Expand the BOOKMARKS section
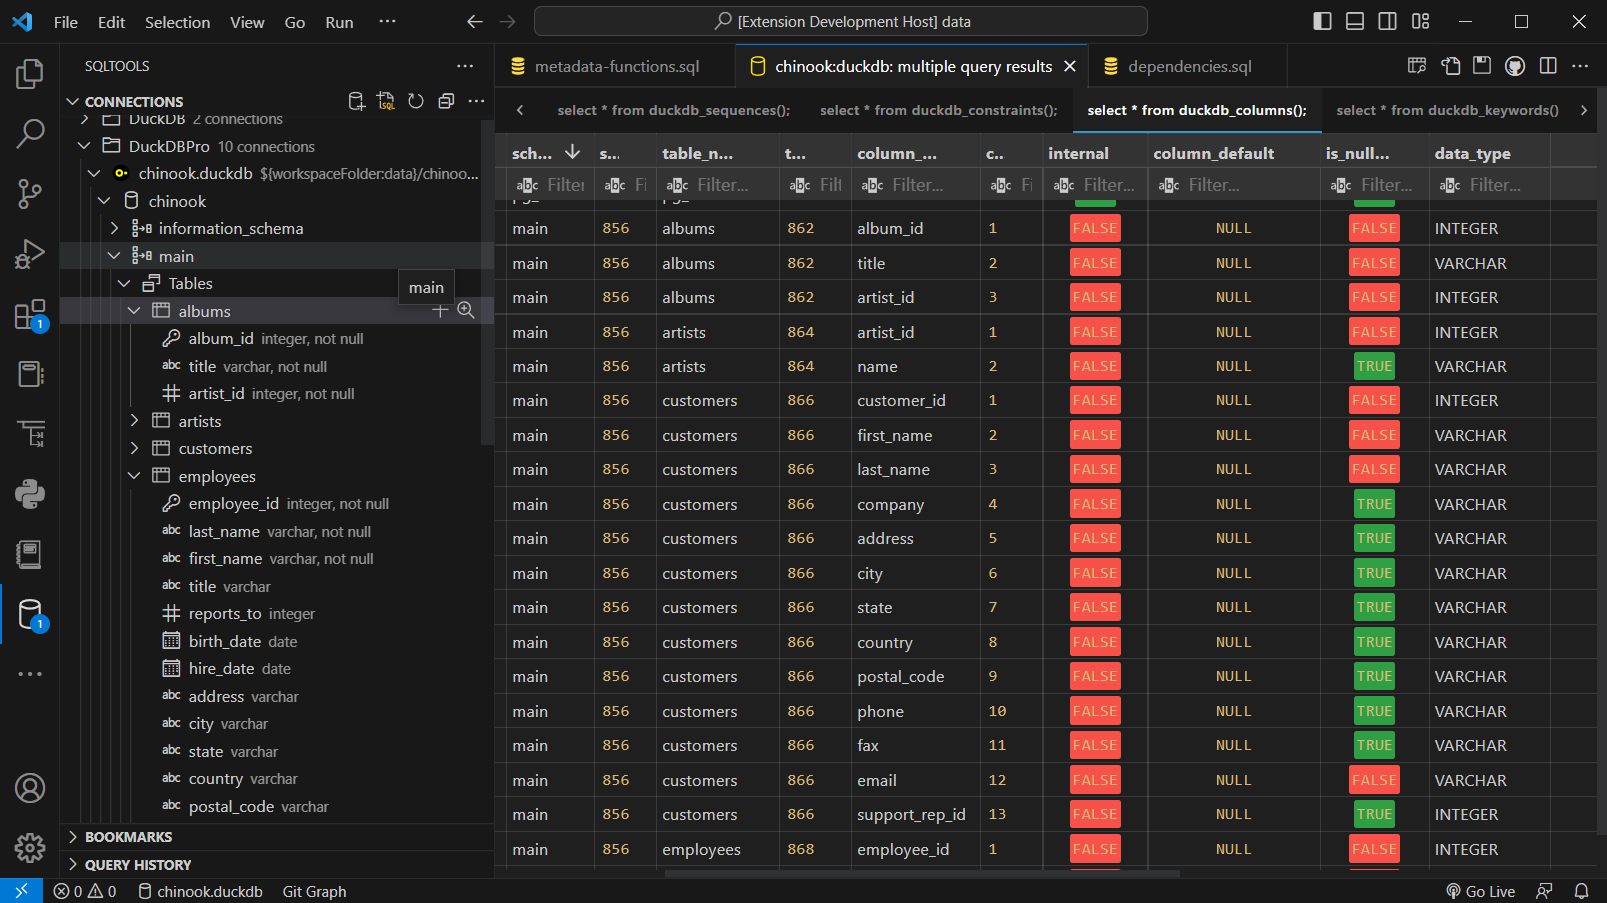This screenshot has width=1607, height=903. [128, 837]
